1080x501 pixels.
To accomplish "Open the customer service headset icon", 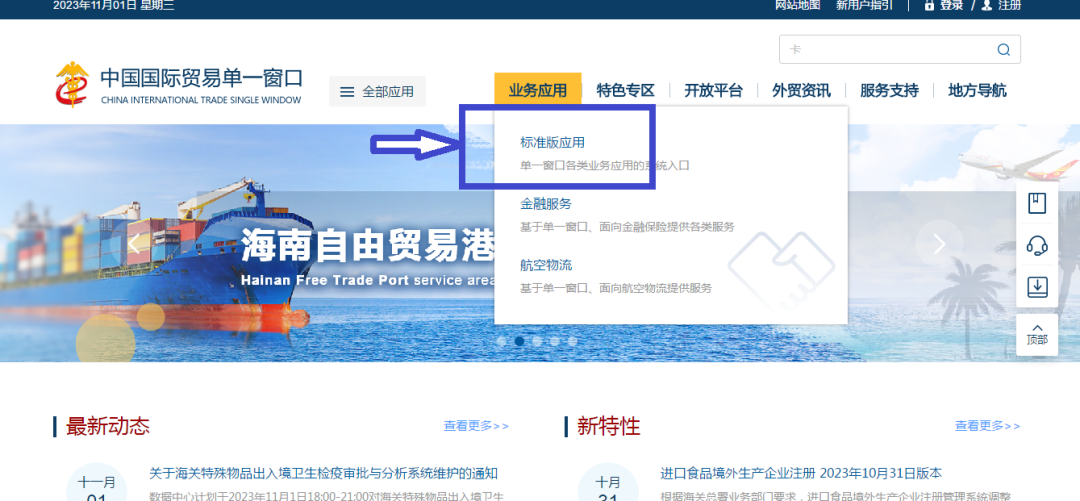I will [1037, 245].
